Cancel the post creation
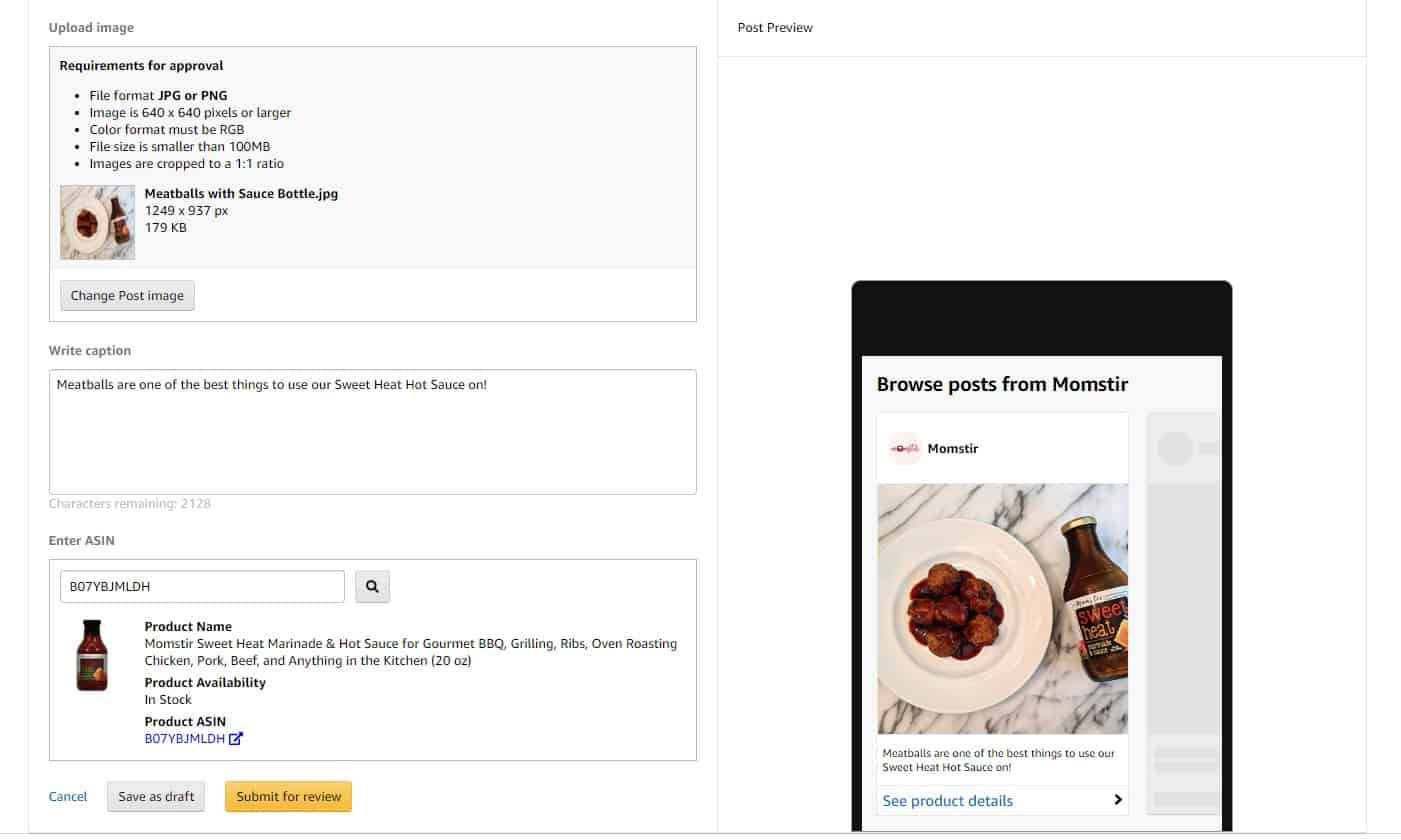The height and width of the screenshot is (840, 1401). [68, 797]
